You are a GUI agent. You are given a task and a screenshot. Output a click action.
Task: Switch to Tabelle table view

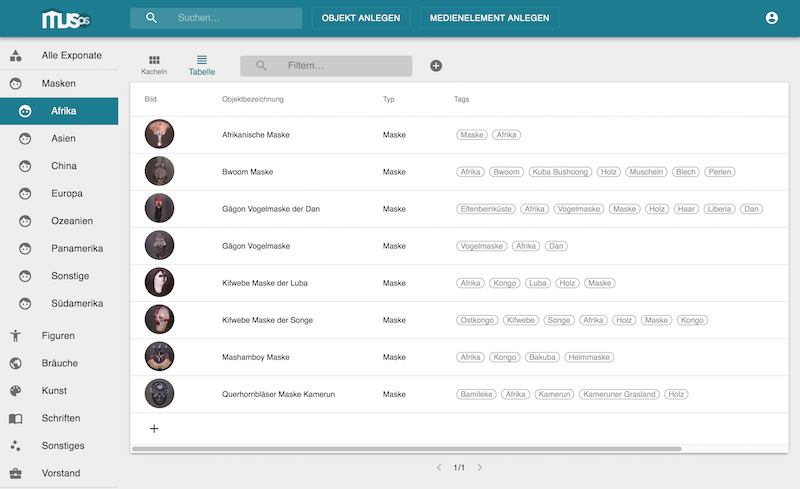pyautogui.click(x=202, y=65)
